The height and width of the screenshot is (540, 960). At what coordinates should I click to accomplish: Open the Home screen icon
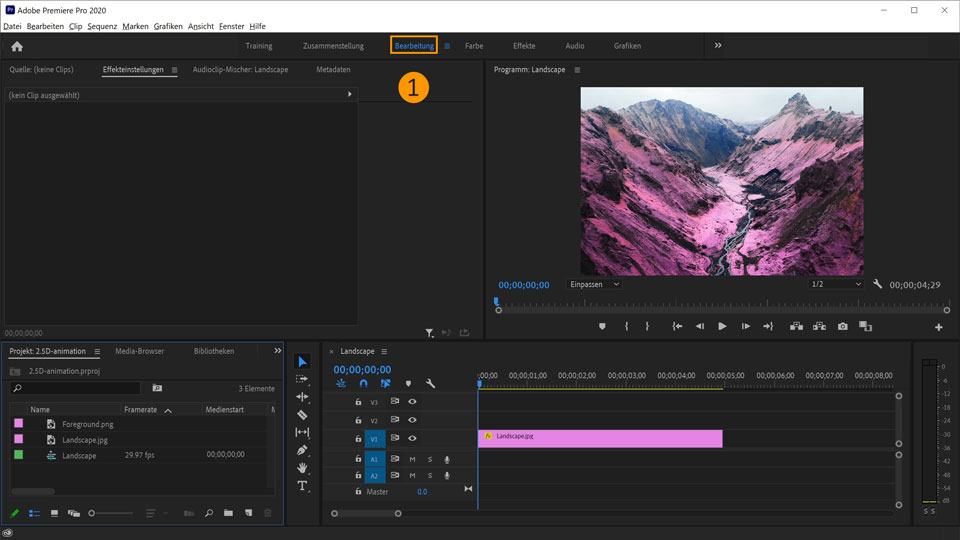tap(17, 46)
